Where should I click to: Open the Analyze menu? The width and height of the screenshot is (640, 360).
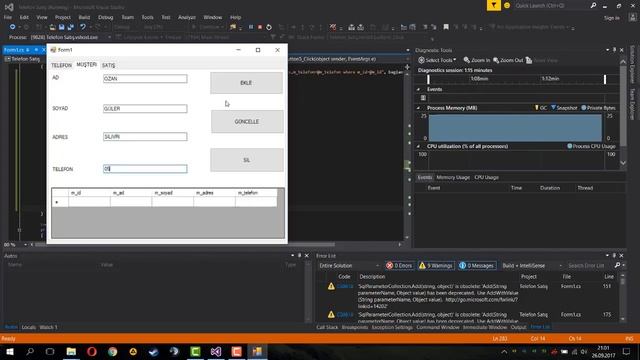coord(187,17)
